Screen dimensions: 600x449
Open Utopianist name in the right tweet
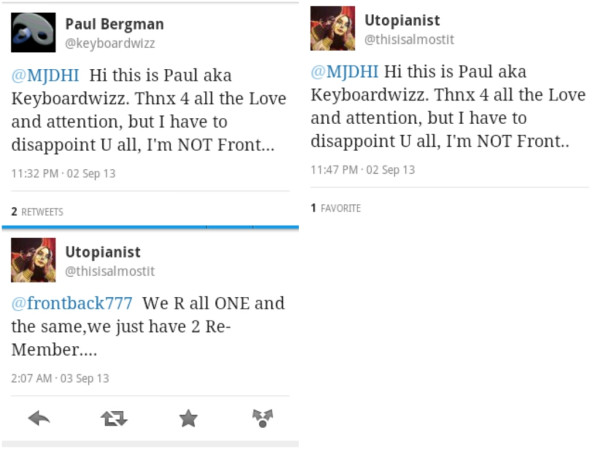401,20
